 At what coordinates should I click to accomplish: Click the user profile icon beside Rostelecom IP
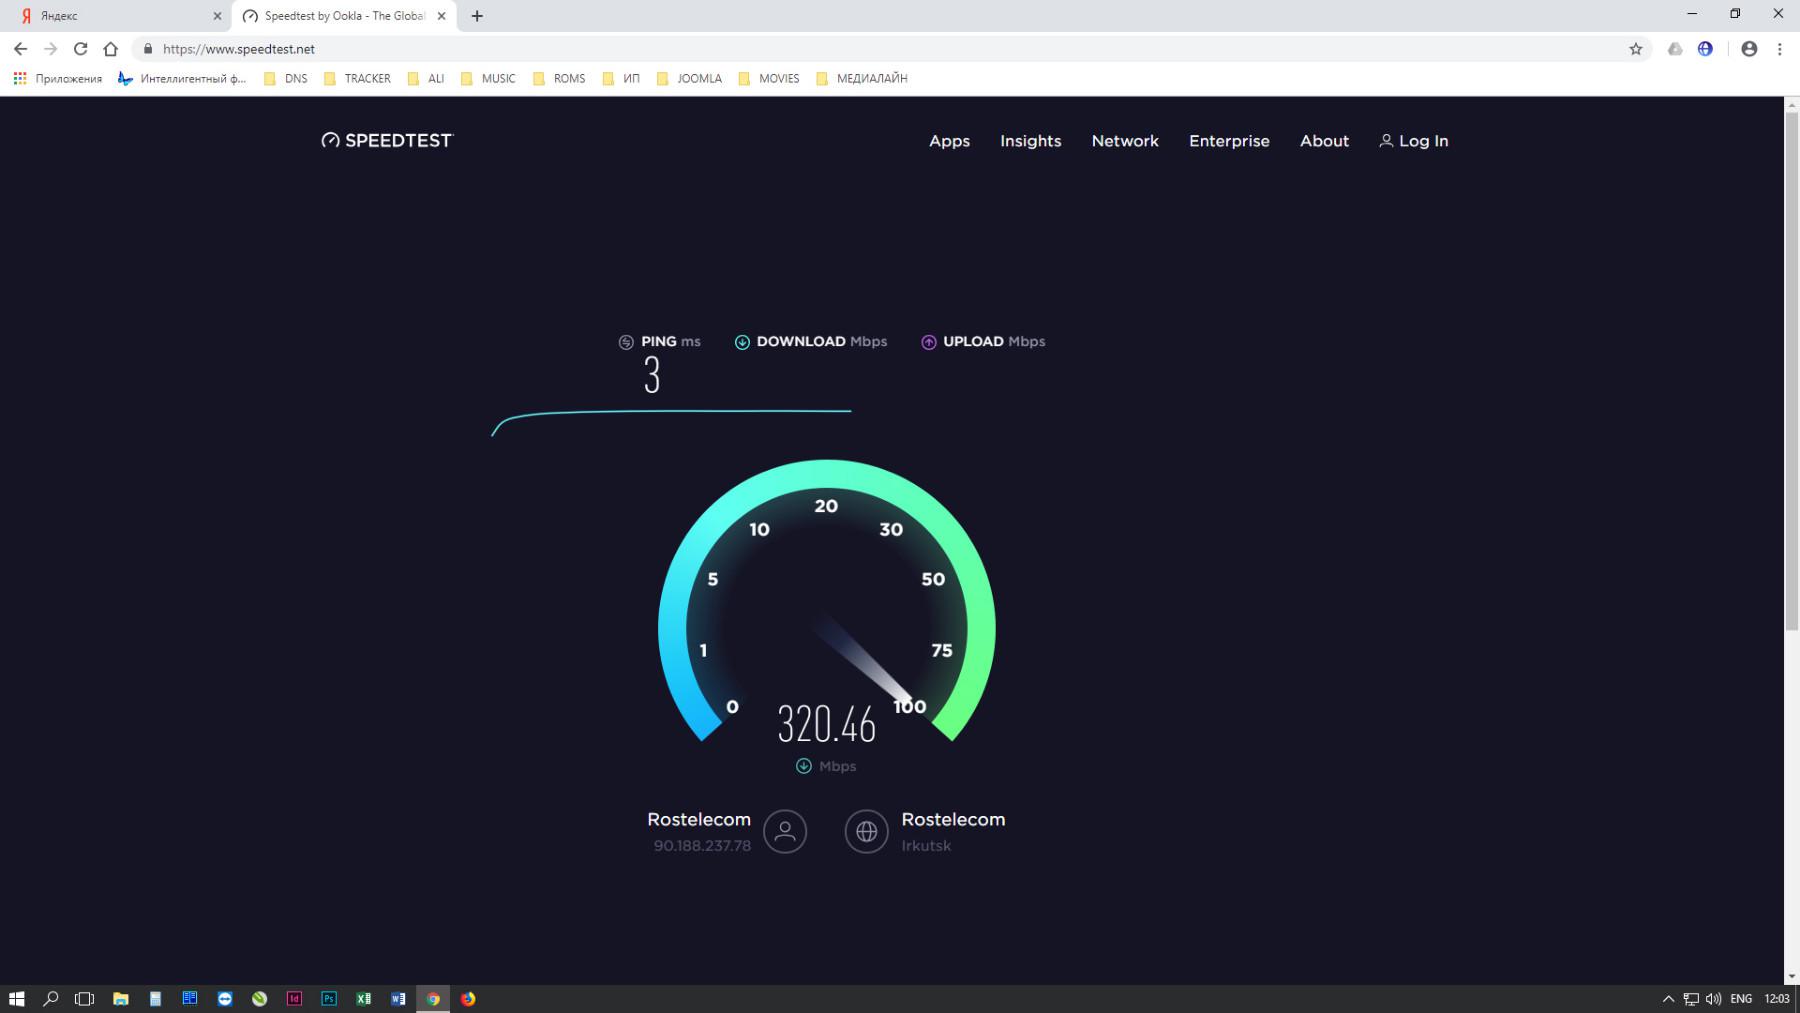(x=785, y=831)
